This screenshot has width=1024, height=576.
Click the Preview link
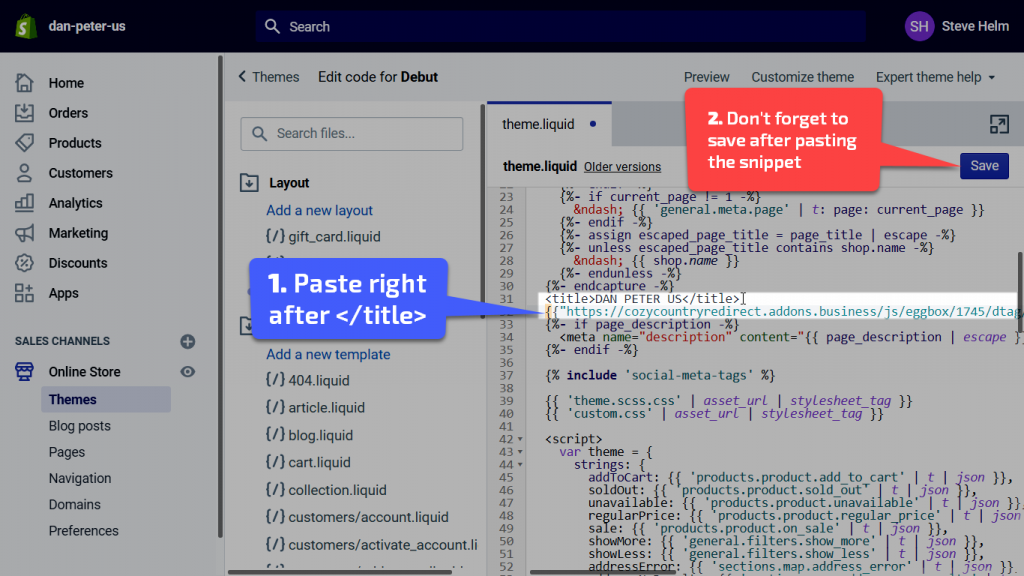707,77
